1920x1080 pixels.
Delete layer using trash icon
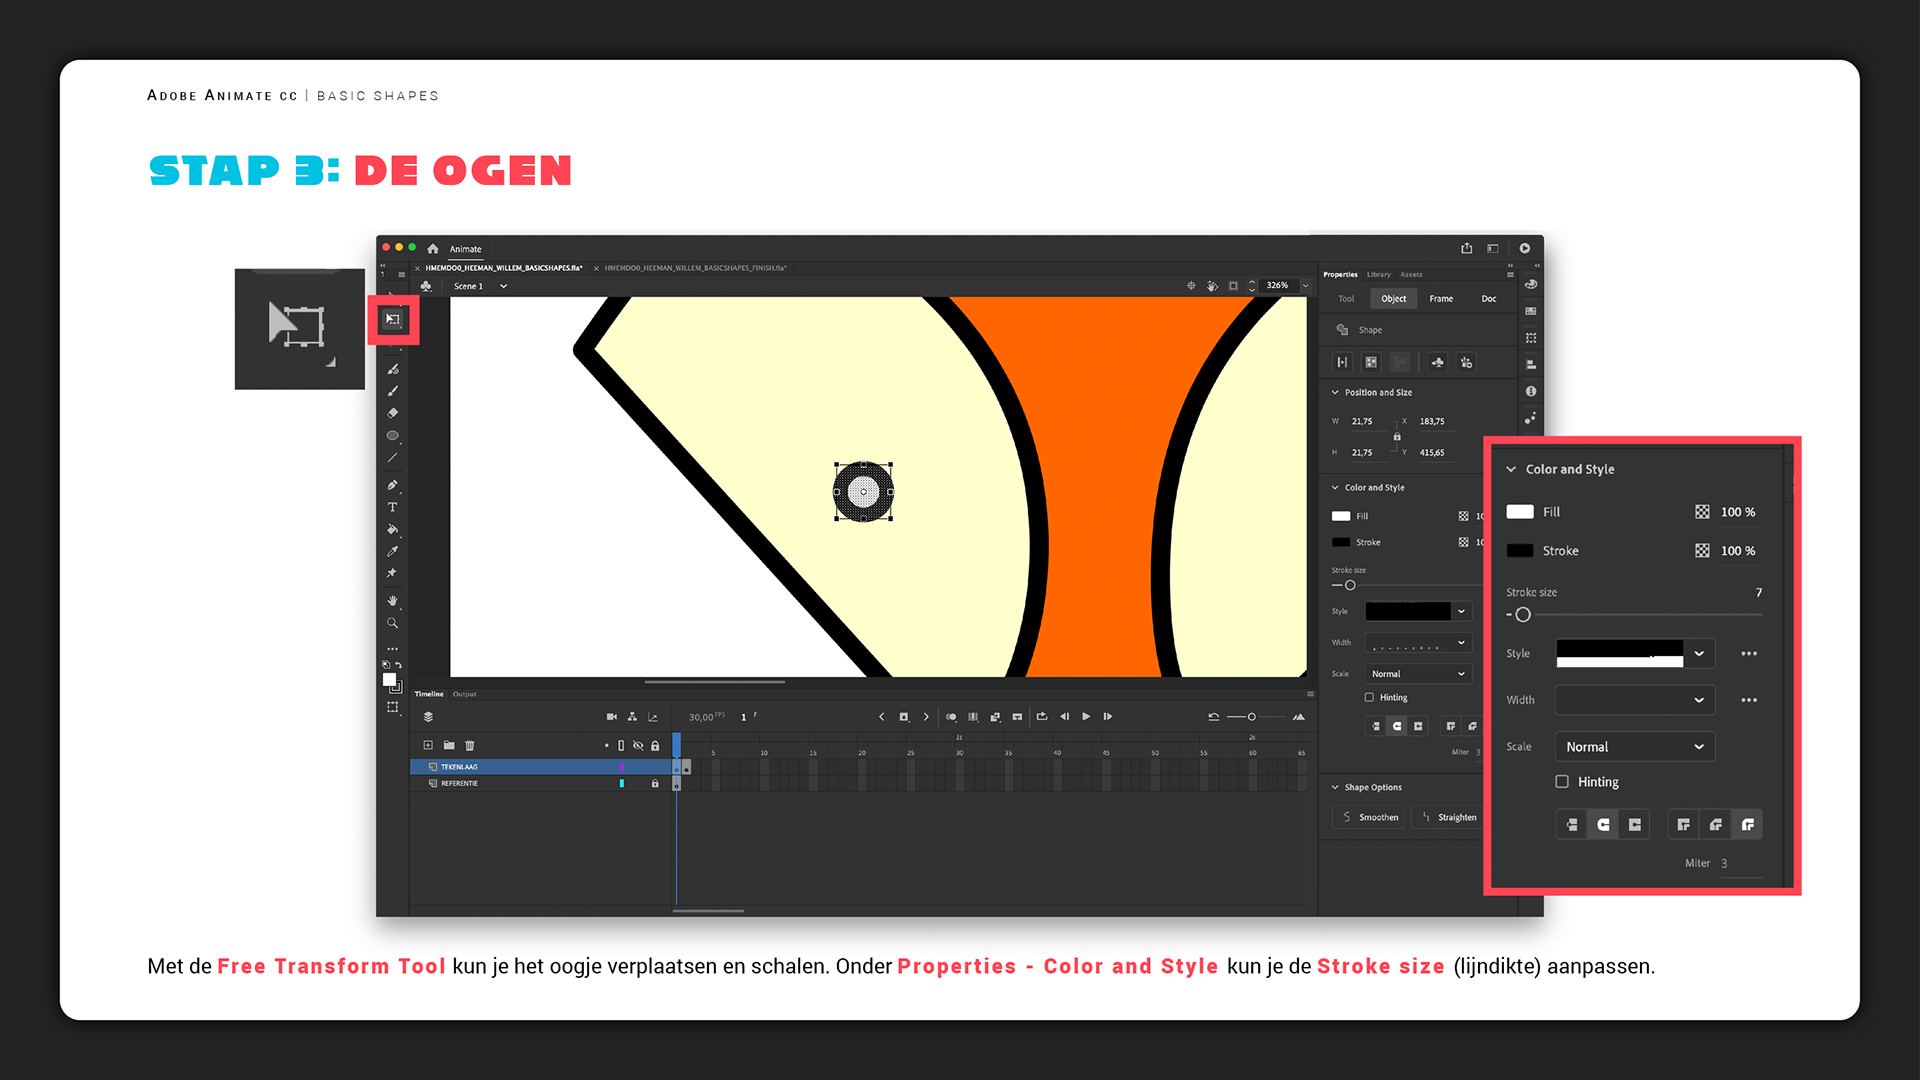pos(470,745)
